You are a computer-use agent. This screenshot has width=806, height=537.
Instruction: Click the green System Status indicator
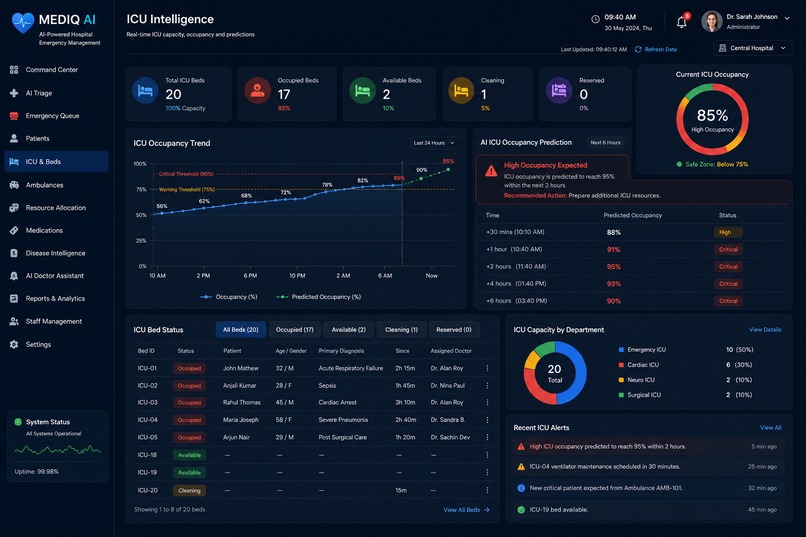tap(18, 422)
